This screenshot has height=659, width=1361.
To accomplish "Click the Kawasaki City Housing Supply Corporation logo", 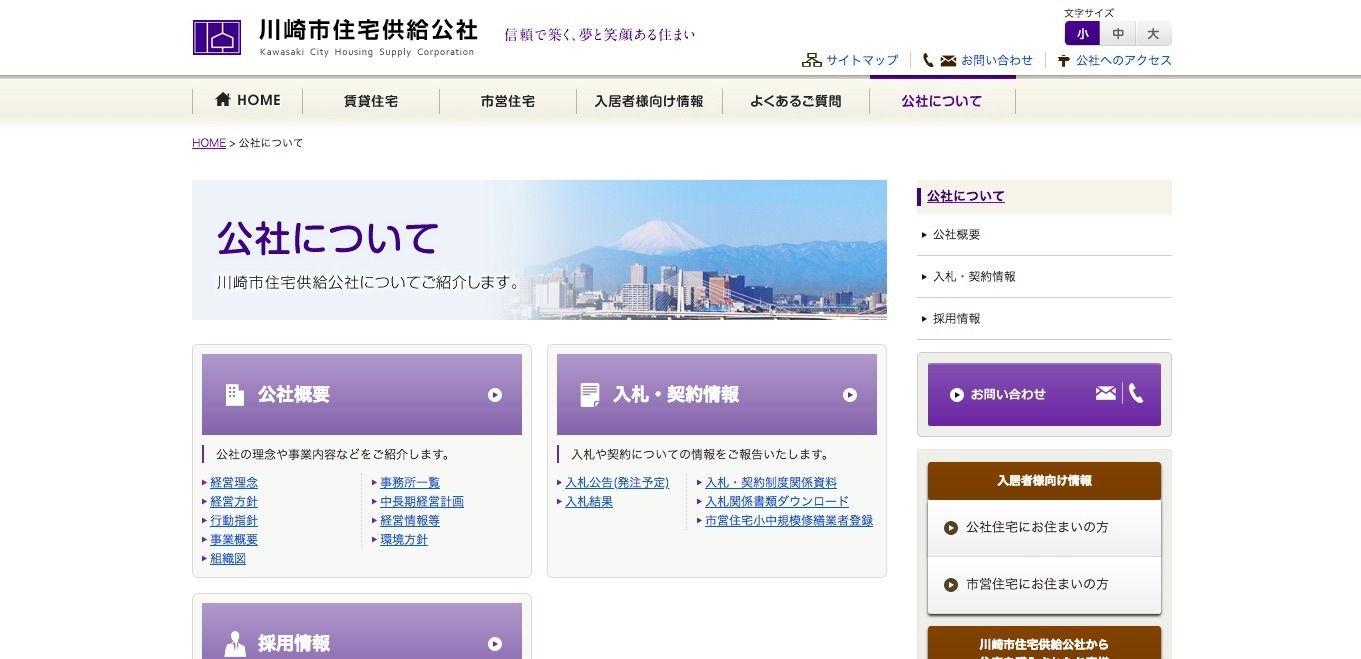I will [x=217, y=37].
